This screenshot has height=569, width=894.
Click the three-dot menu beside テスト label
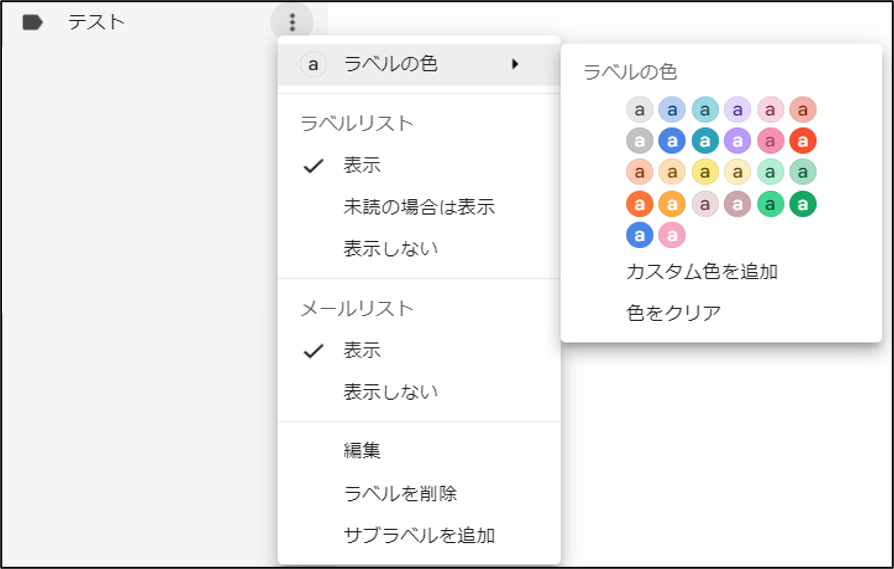292,22
